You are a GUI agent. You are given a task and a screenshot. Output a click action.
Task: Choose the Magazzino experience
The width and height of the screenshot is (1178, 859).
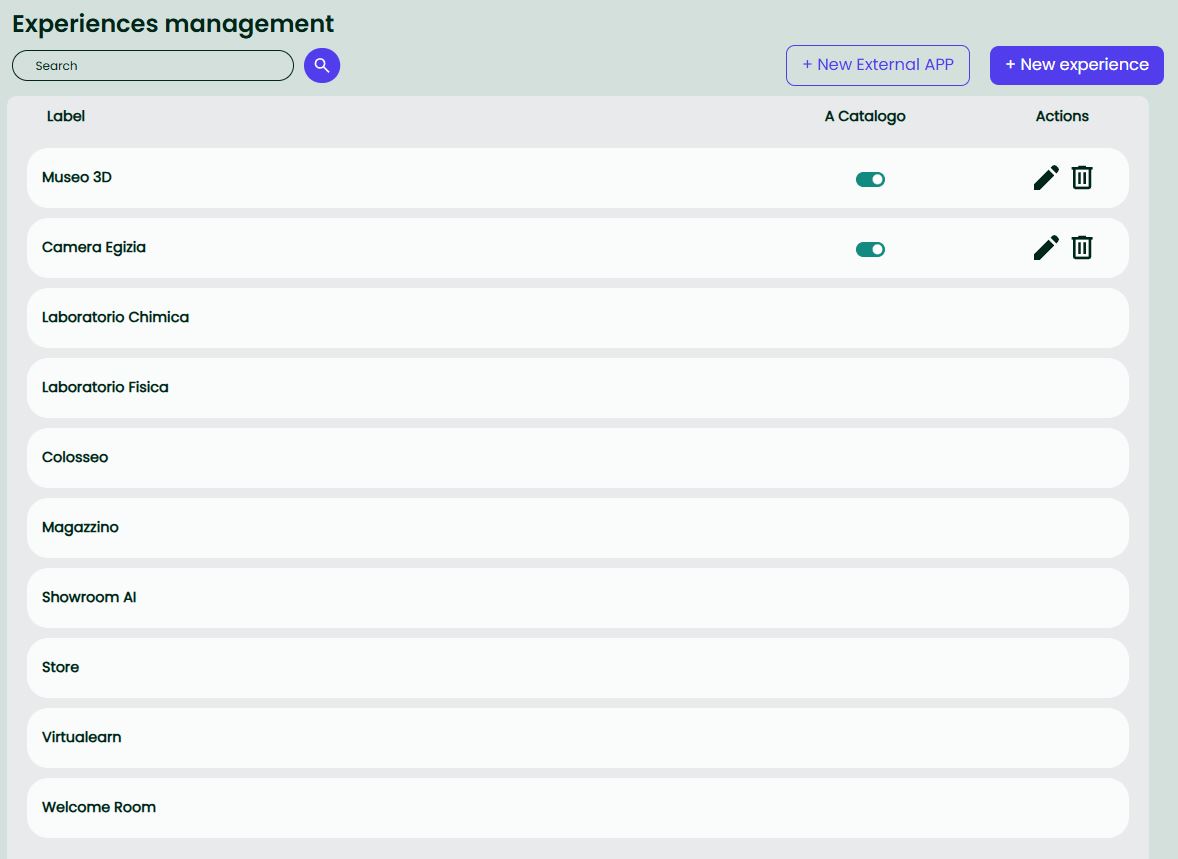80,528
